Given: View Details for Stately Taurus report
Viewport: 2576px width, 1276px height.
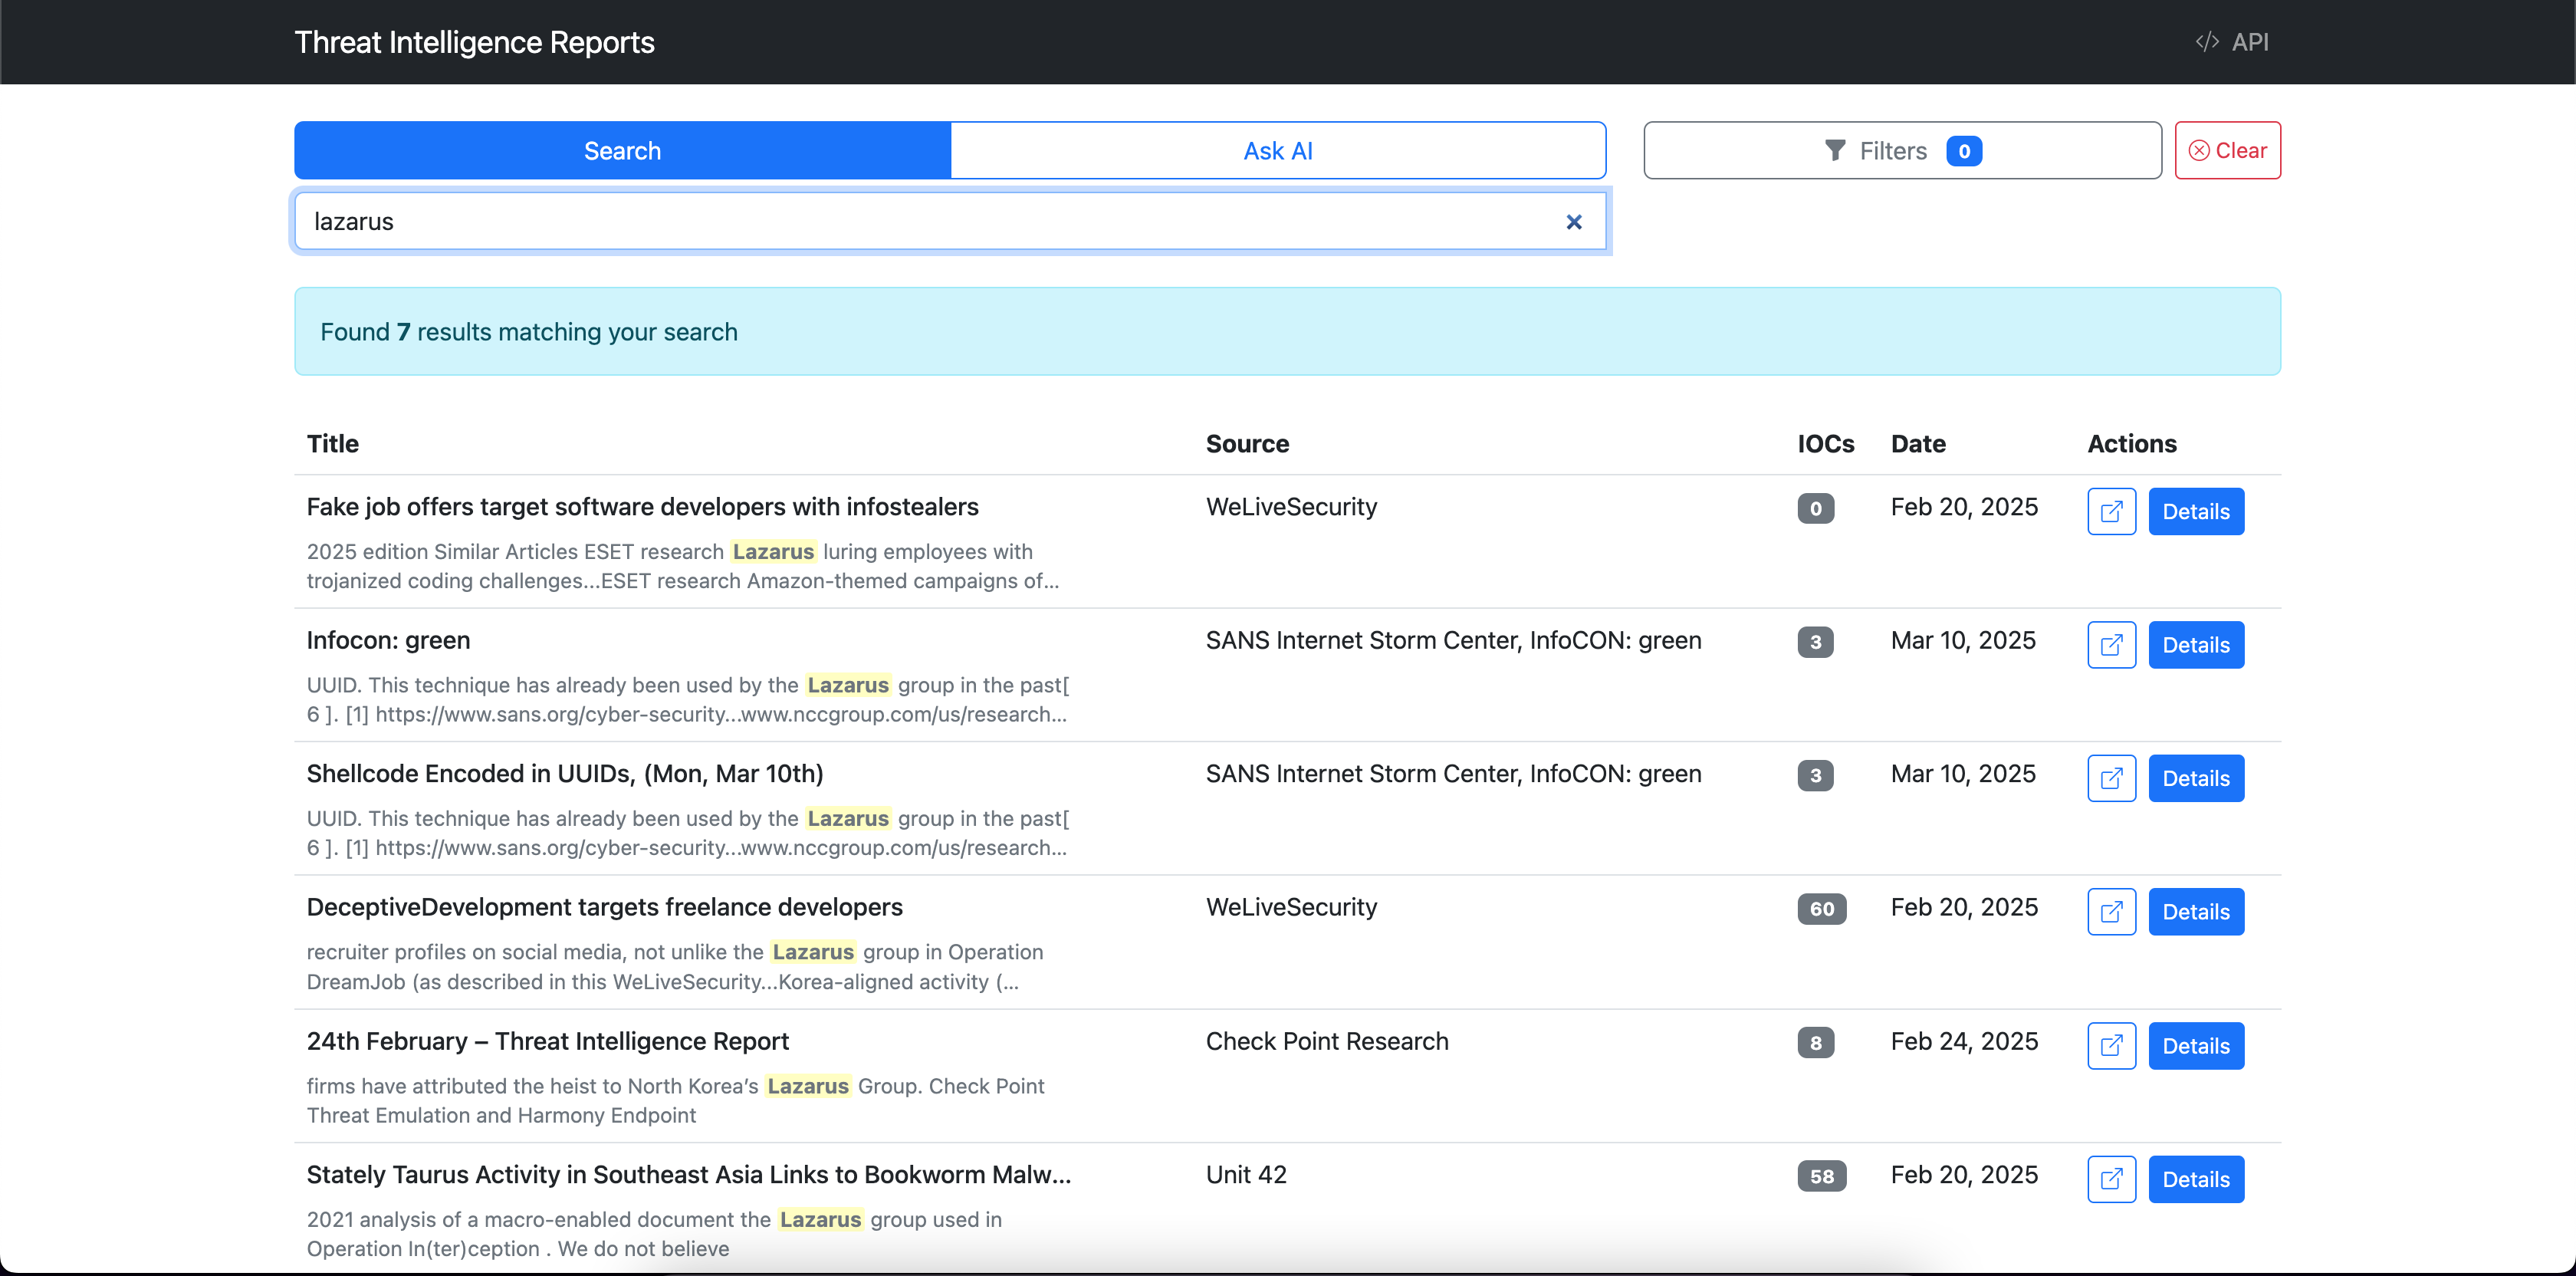Looking at the screenshot, I should point(2195,1179).
